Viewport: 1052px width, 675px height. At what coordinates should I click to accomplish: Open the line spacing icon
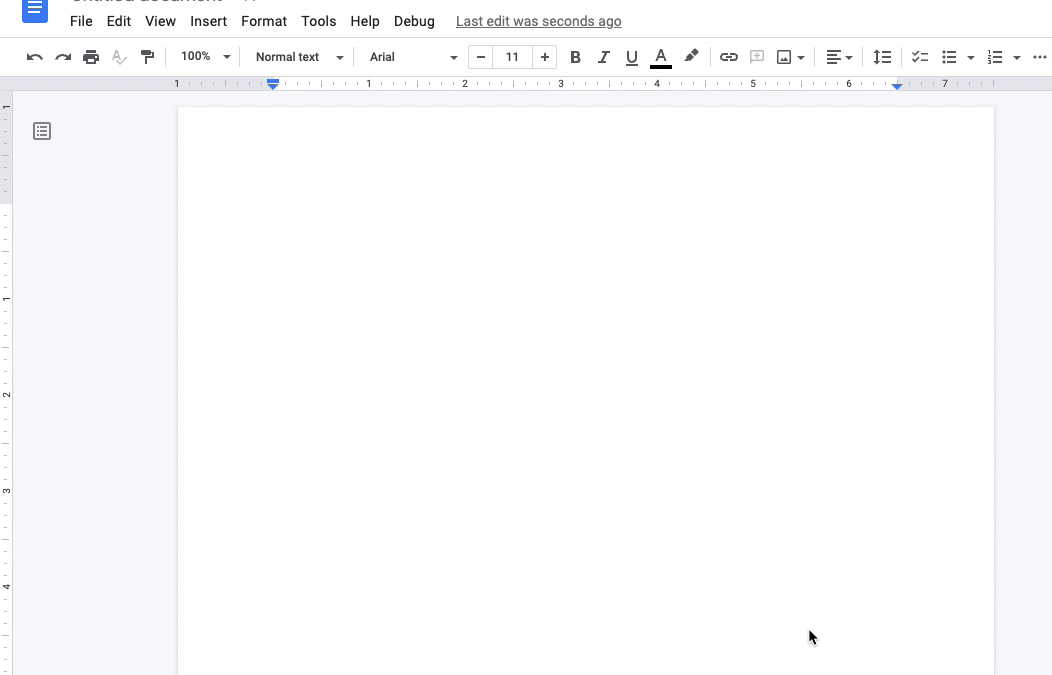[882, 57]
